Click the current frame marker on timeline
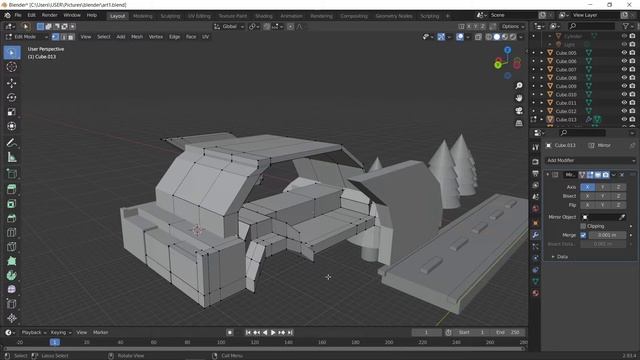640x360 pixels. pos(54,342)
